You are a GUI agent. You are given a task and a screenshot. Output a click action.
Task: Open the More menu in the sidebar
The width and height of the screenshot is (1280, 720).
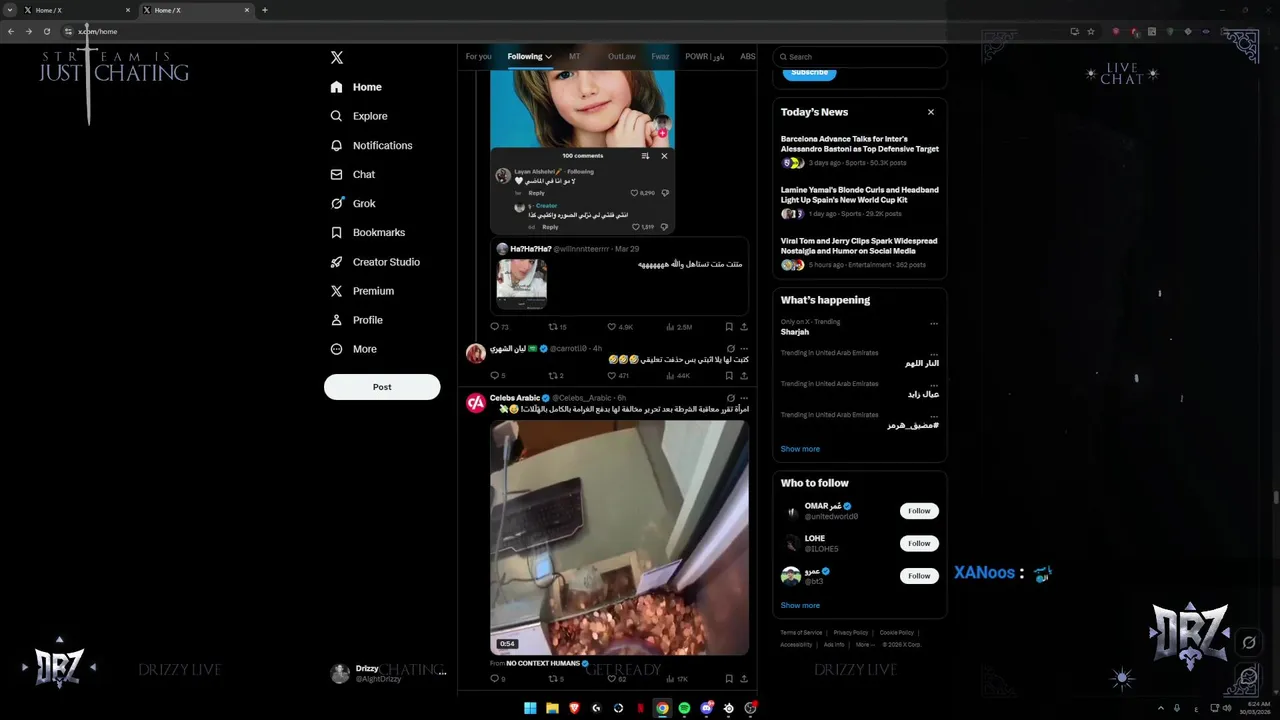[x=353, y=349]
